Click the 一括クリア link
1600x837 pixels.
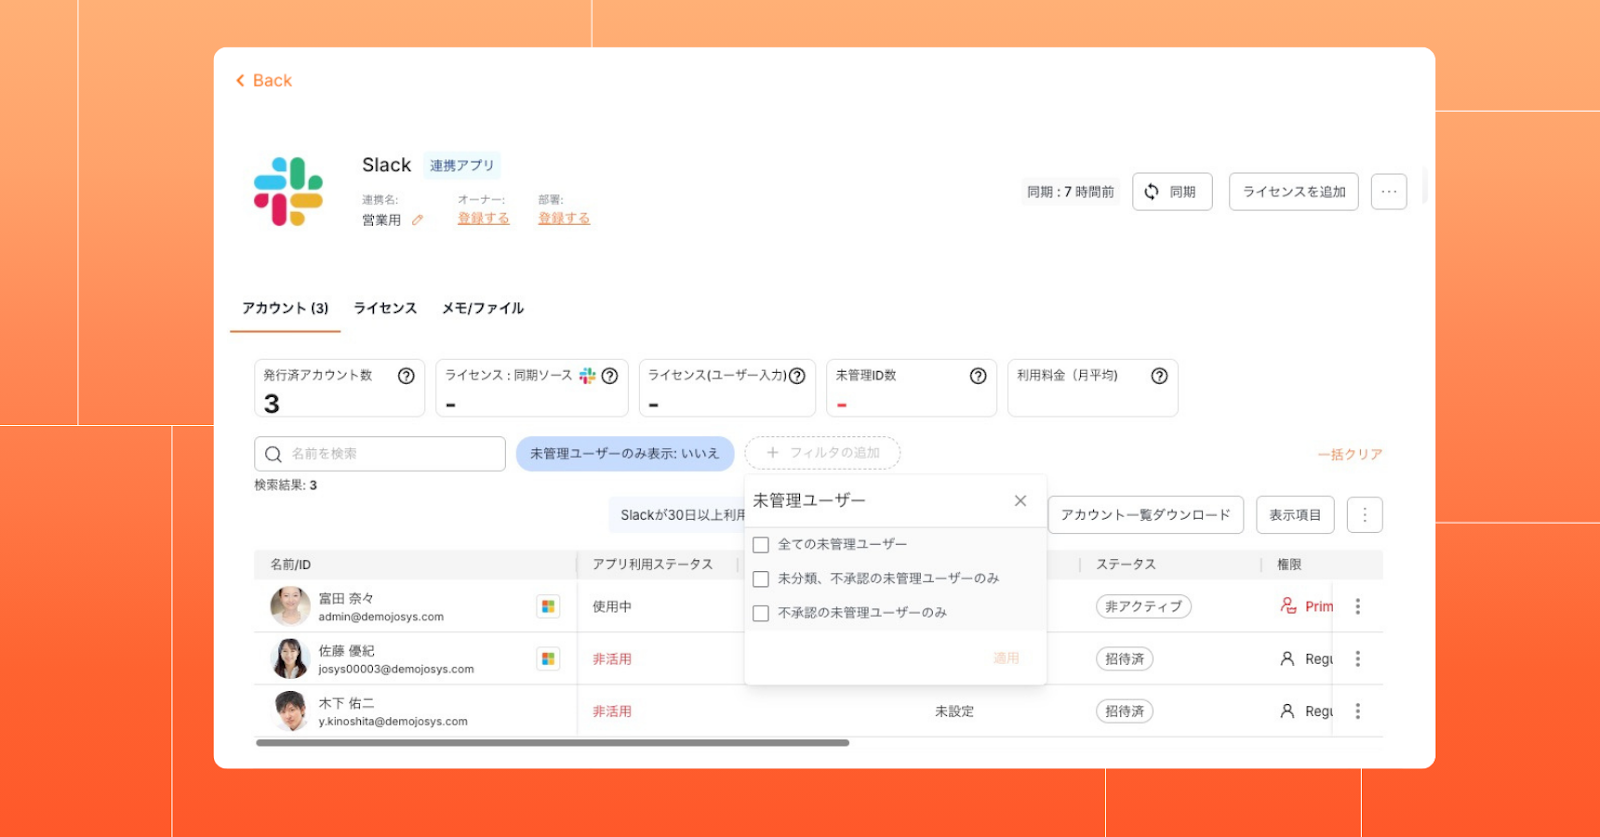(x=1350, y=454)
